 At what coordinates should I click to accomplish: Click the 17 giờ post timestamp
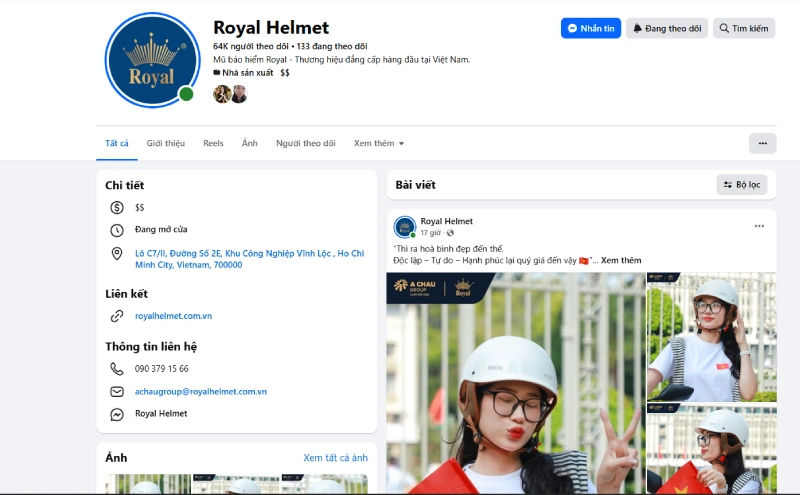click(430, 233)
